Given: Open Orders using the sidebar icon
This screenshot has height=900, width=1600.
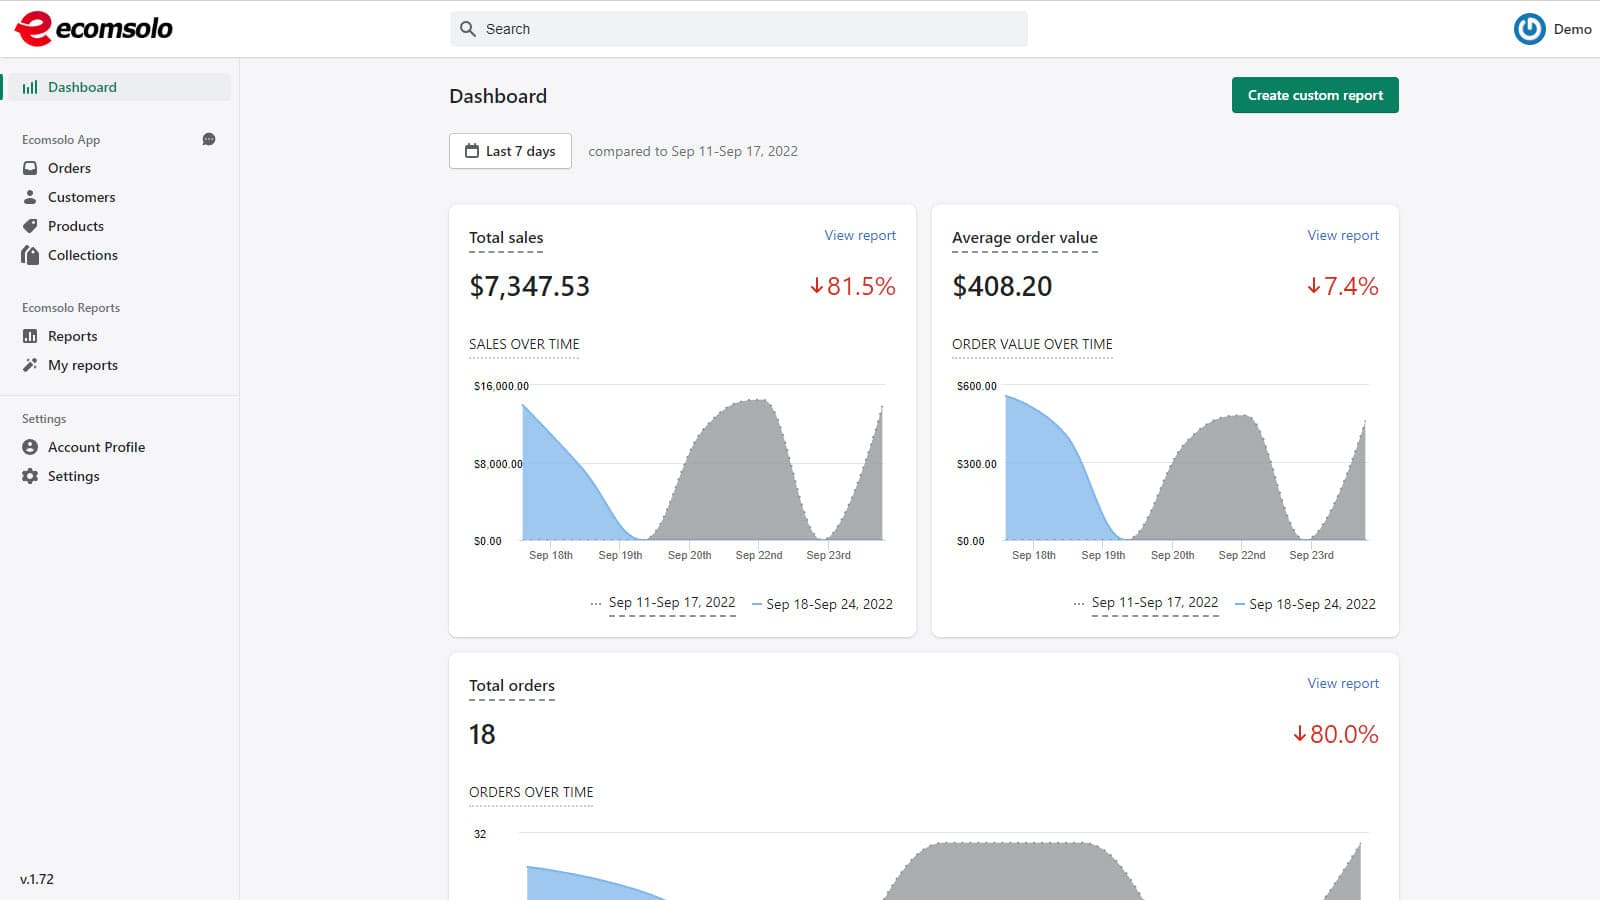Looking at the screenshot, I should pos(30,168).
